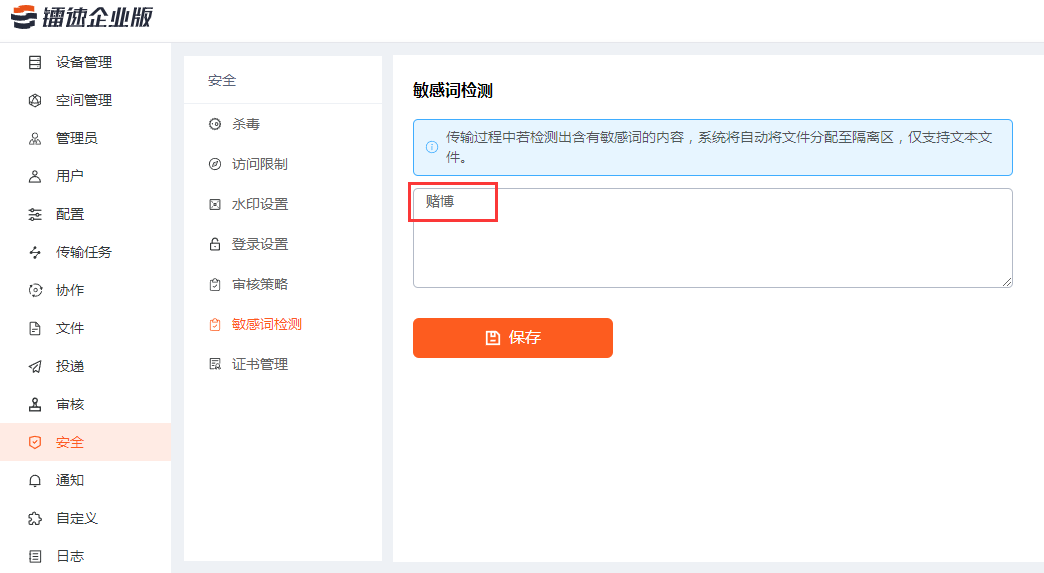Click the orange 保存 button
This screenshot has height=573, width=1044.
tap(513, 338)
